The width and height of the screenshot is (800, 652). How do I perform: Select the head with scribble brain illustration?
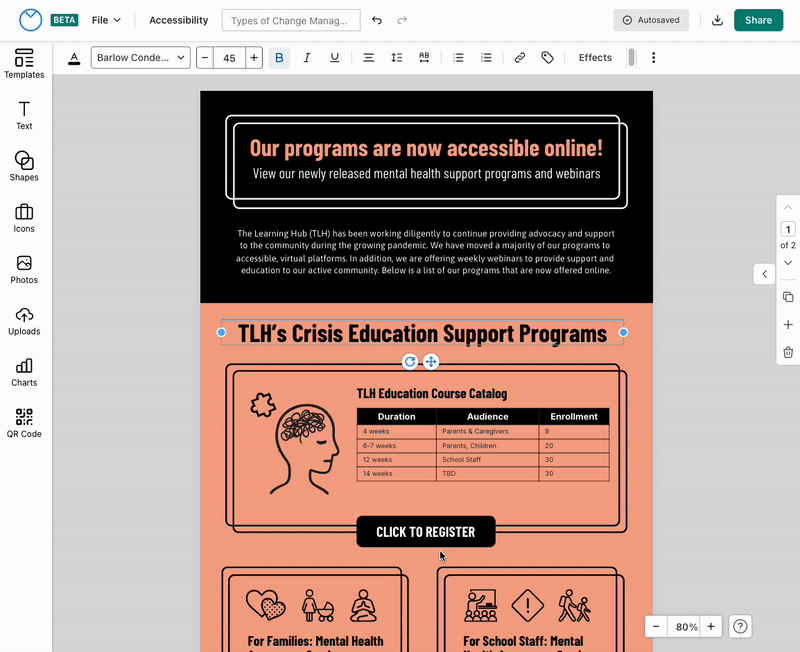coord(305,449)
